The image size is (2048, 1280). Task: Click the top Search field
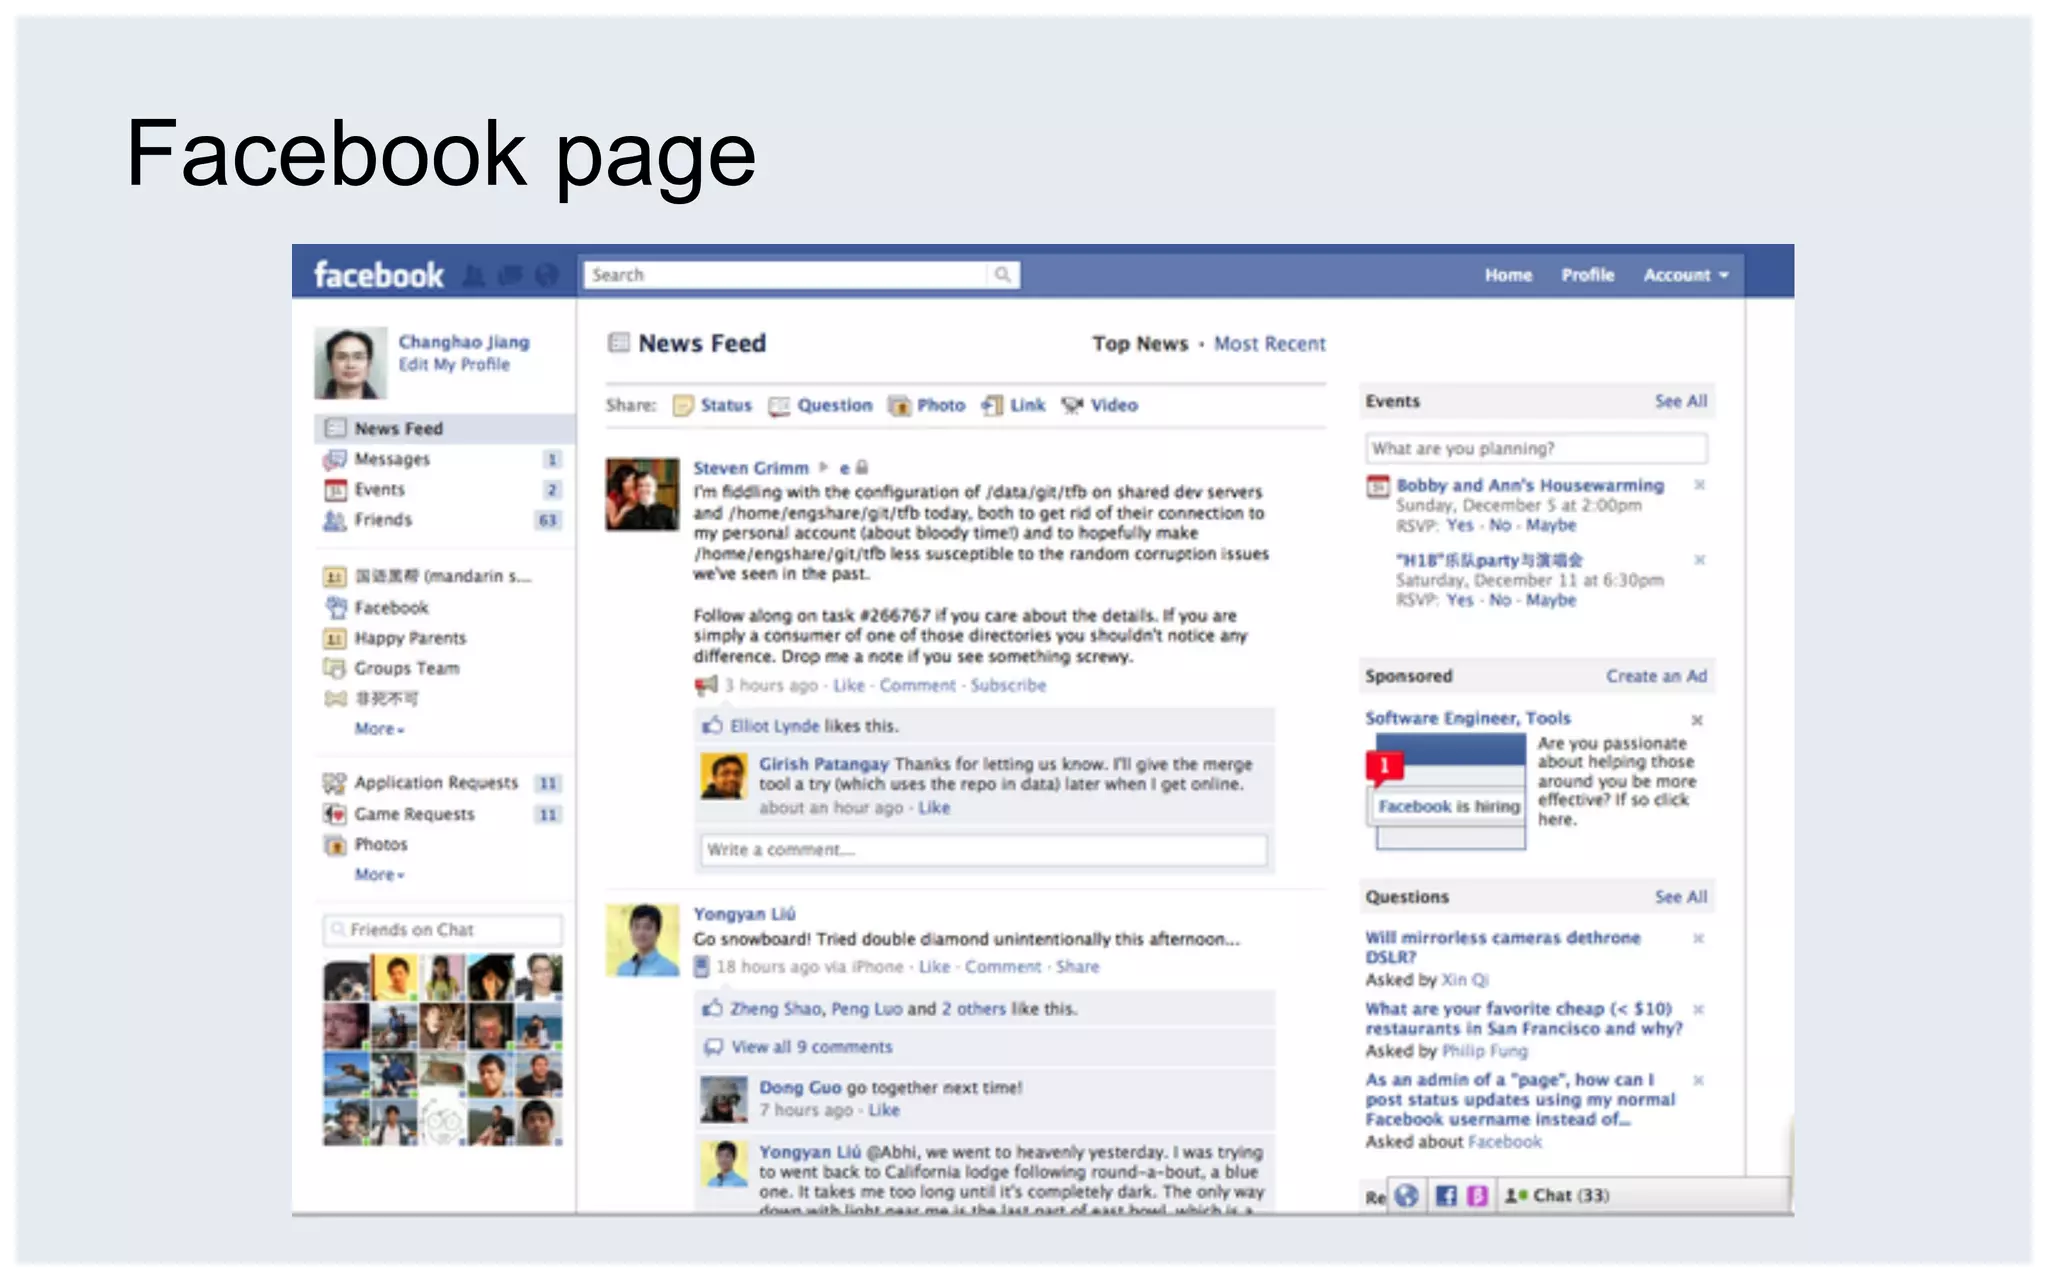(786, 275)
